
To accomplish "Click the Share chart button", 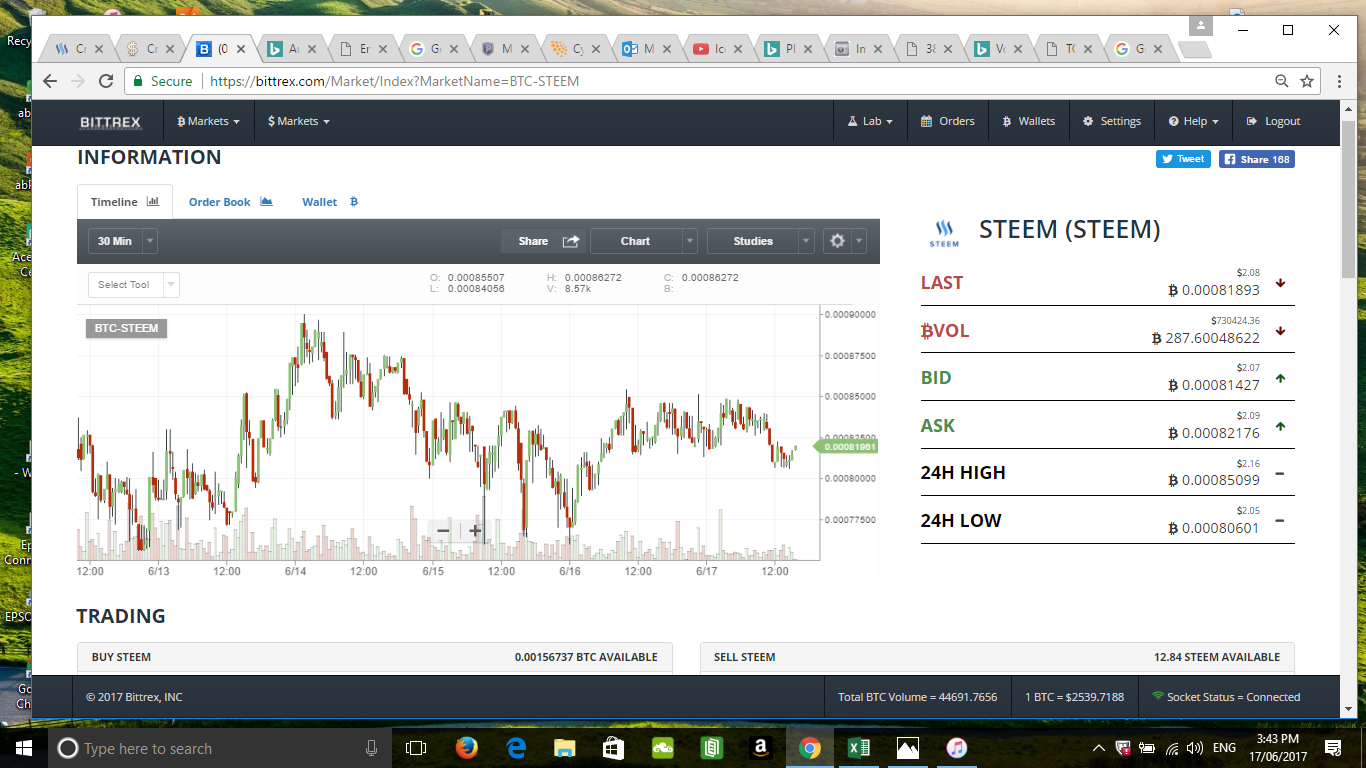I will pos(543,241).
